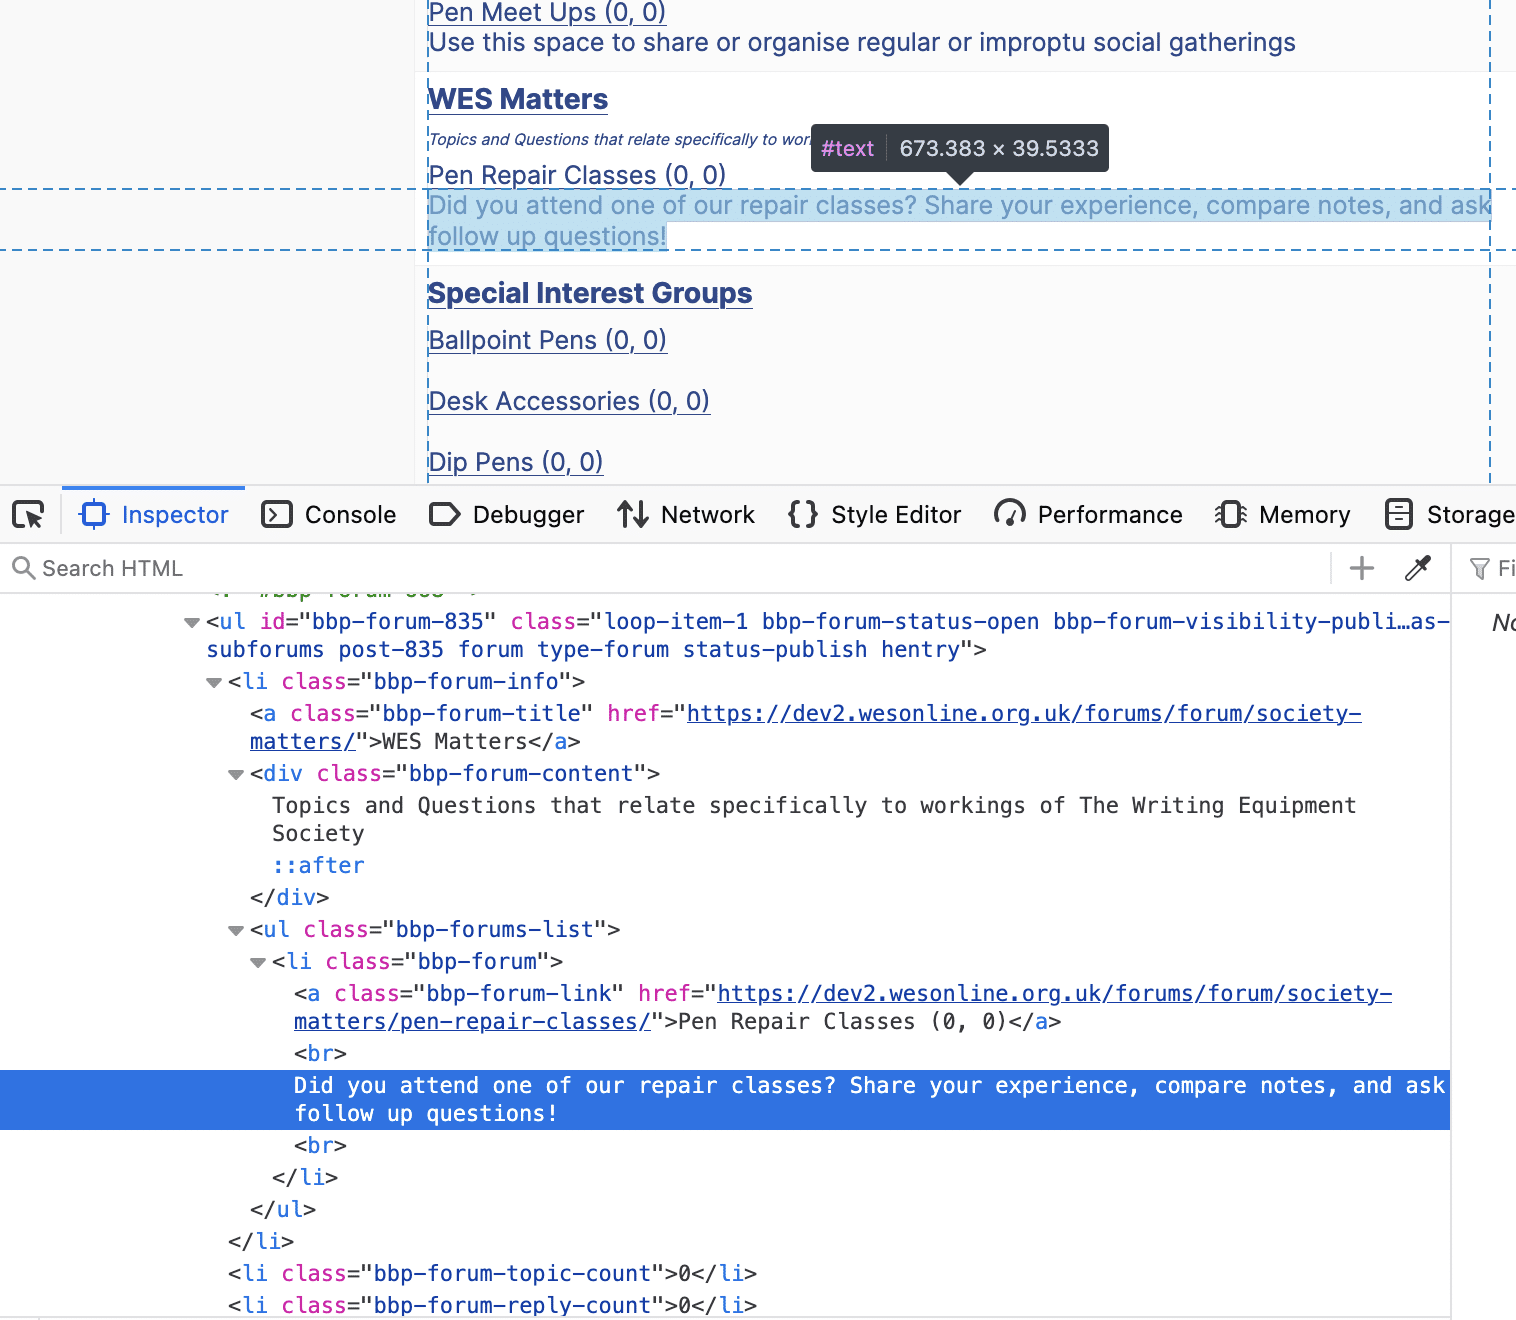Open the Storage tab
The image size is (1516, 1320).
click(x=1449, y=515)
